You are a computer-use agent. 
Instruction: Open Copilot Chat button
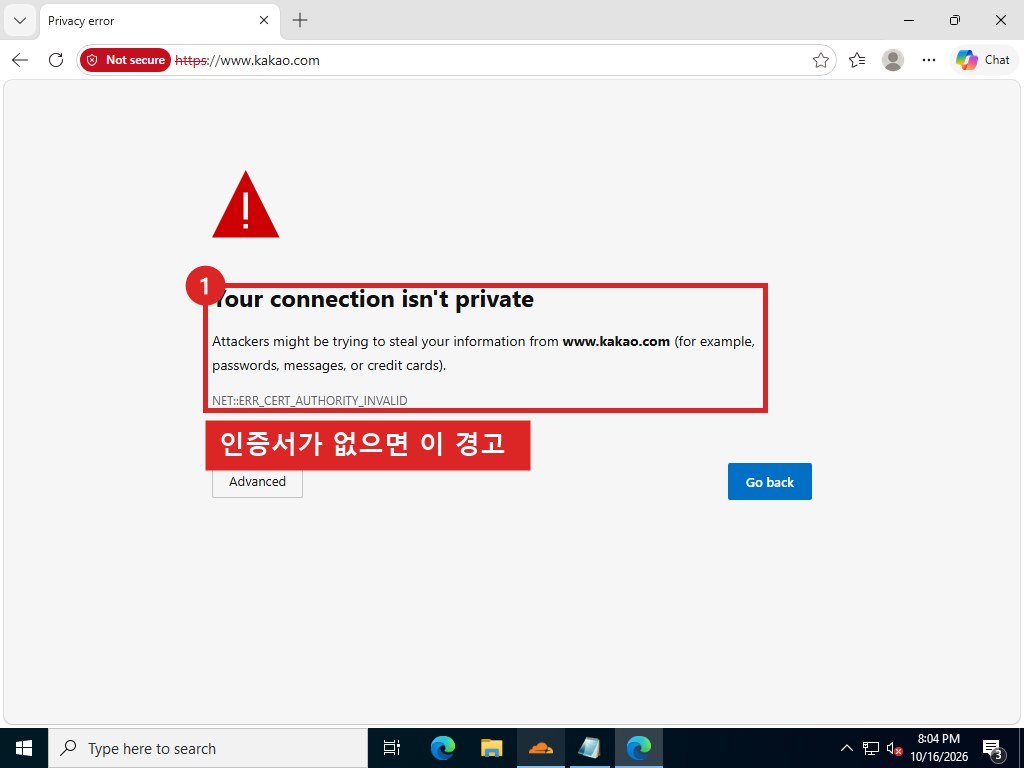(983, 60)
